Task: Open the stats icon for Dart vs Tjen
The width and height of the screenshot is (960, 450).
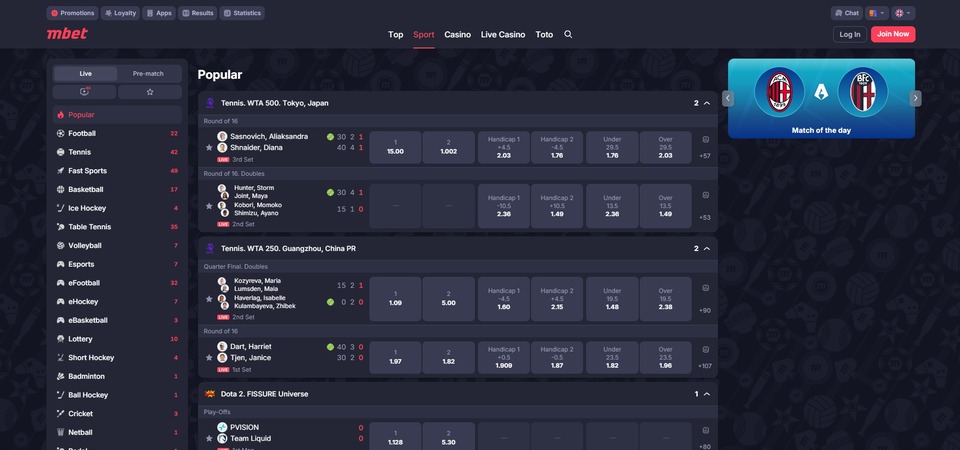Action: coord(705,350)
